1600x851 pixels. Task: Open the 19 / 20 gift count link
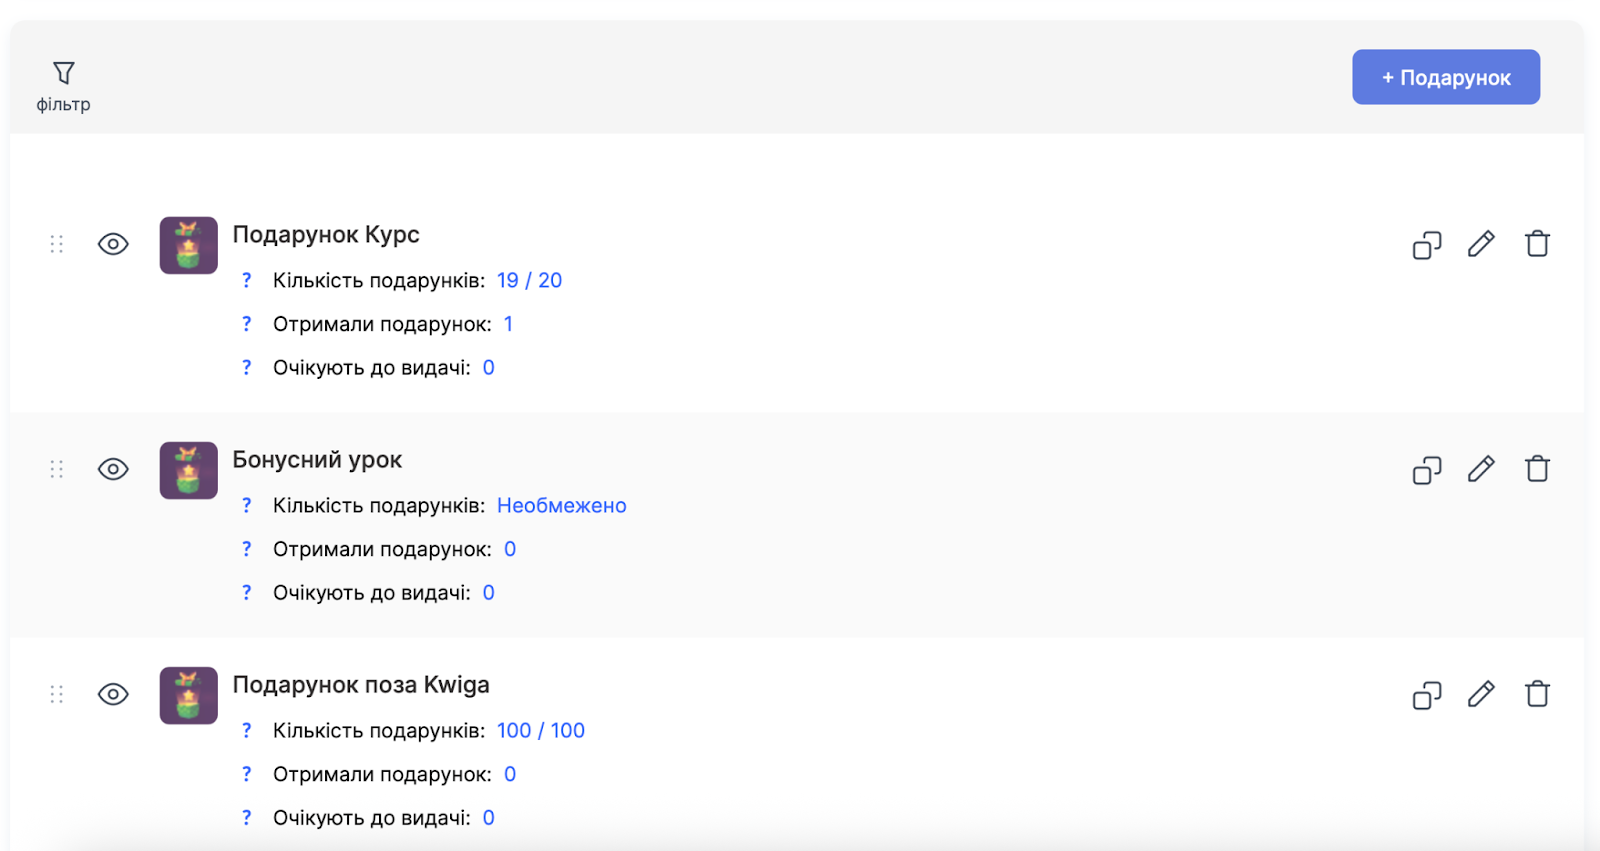tap(529, 281)
